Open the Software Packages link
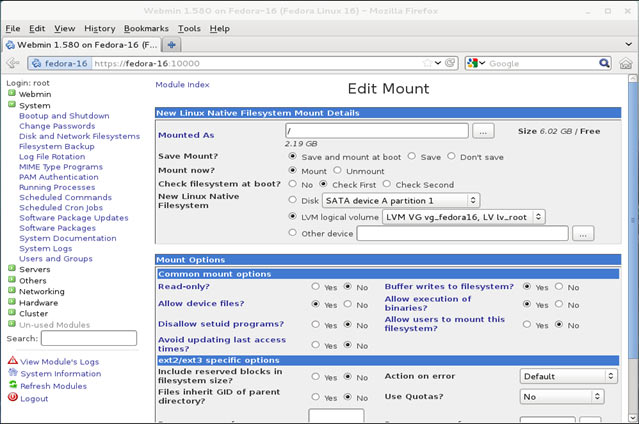Image resolution: width=639 pixels, height=424 pixels. tap(57, 228)
